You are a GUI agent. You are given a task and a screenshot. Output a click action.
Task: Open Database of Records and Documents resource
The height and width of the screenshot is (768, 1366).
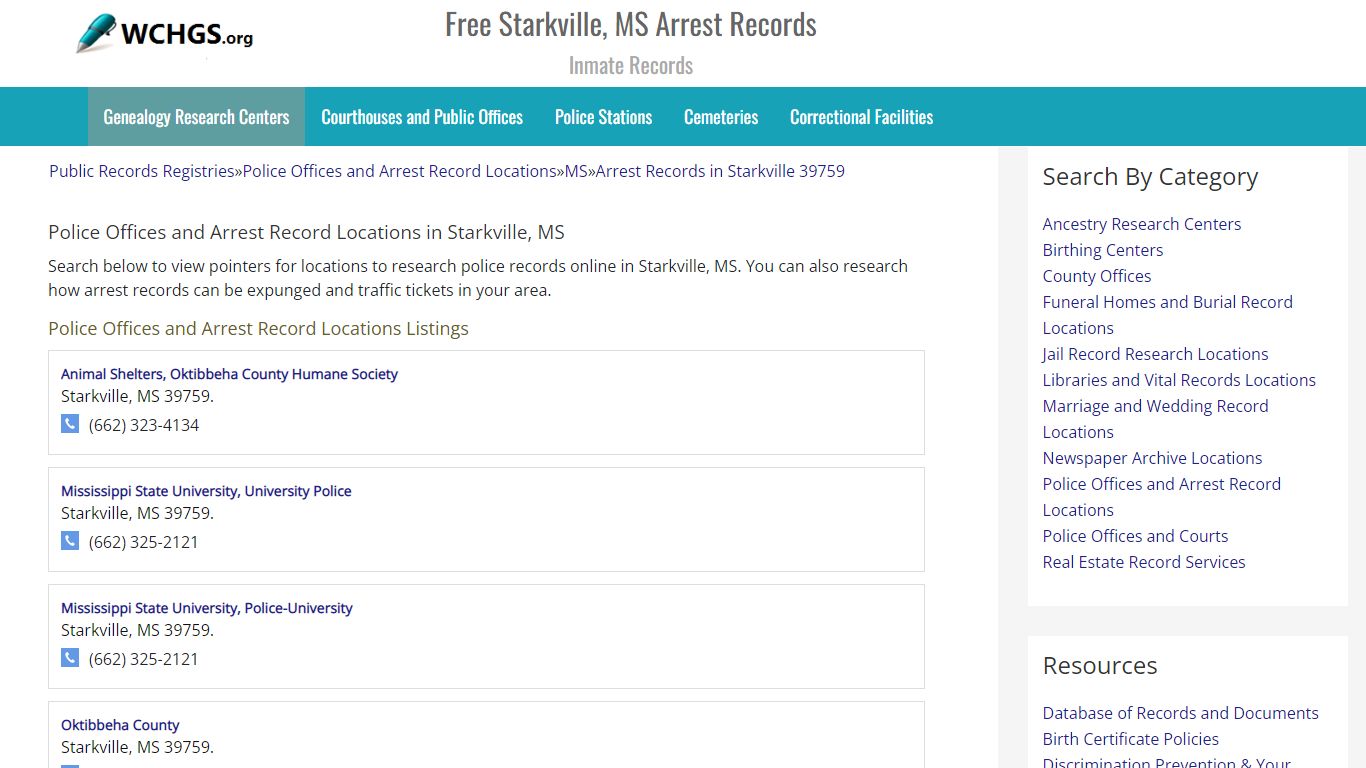pos(1180,713)
